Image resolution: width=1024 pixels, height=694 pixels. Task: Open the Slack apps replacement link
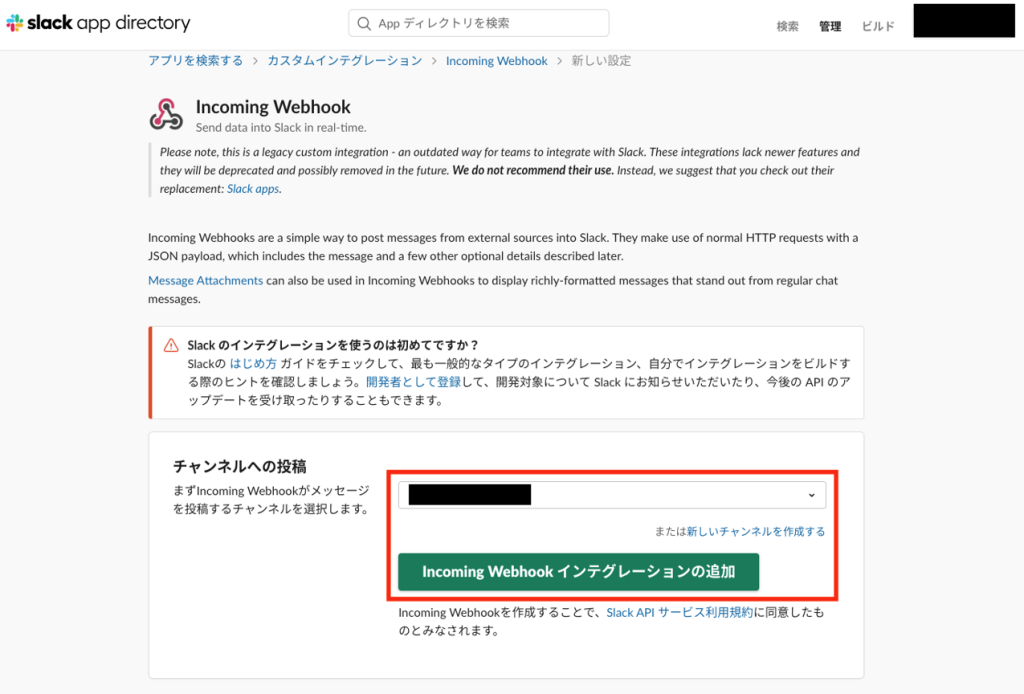(253, 189)
